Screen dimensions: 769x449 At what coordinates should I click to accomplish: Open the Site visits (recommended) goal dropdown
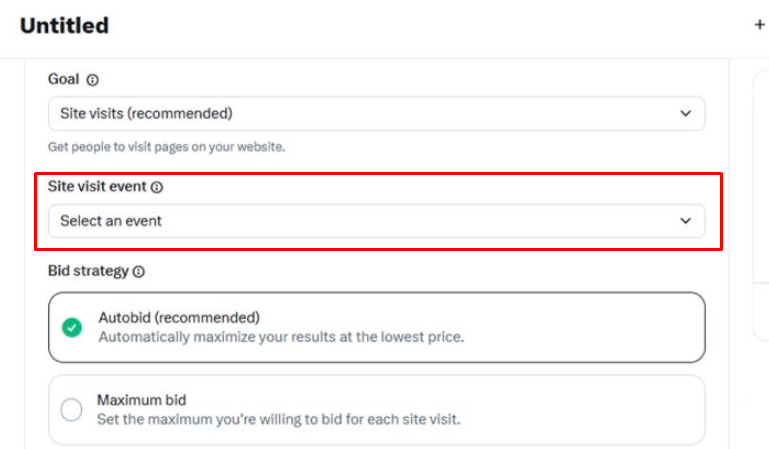[377, 114]
